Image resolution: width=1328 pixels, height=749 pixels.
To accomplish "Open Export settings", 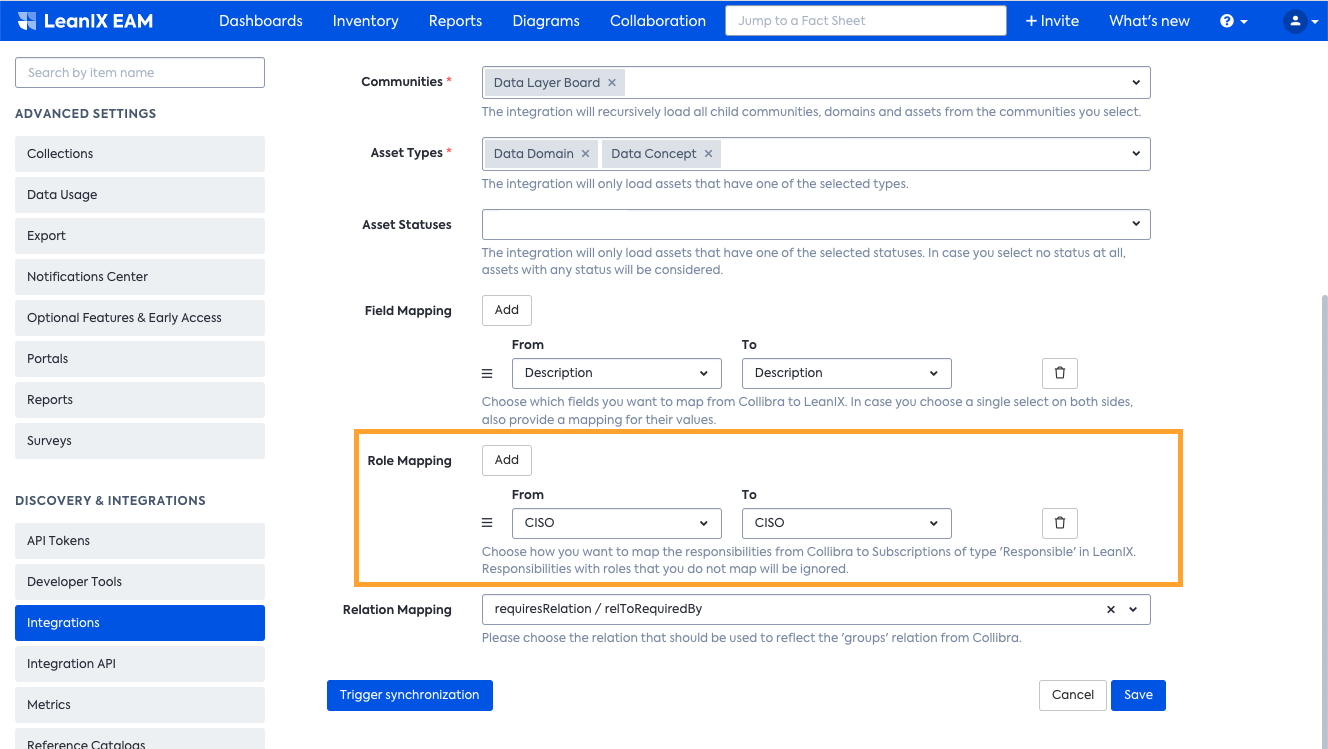I will pos(140,236).
